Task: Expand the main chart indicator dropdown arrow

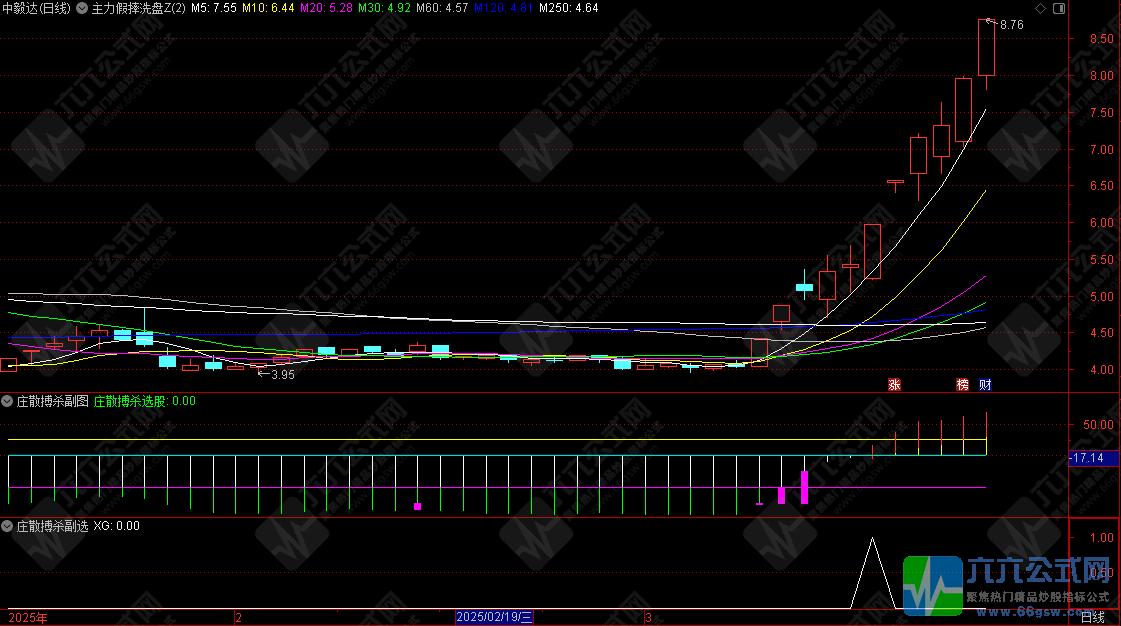Action: pos(82,8)
